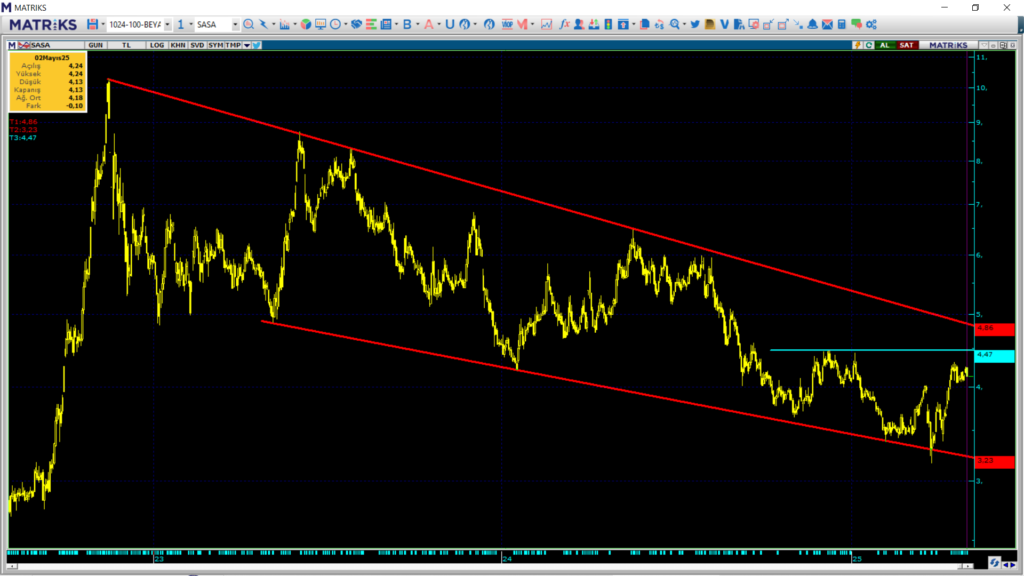This screenshot has width=1024, height=576.
Task: Toggle the KHN chart option
Action: (177, 45)
